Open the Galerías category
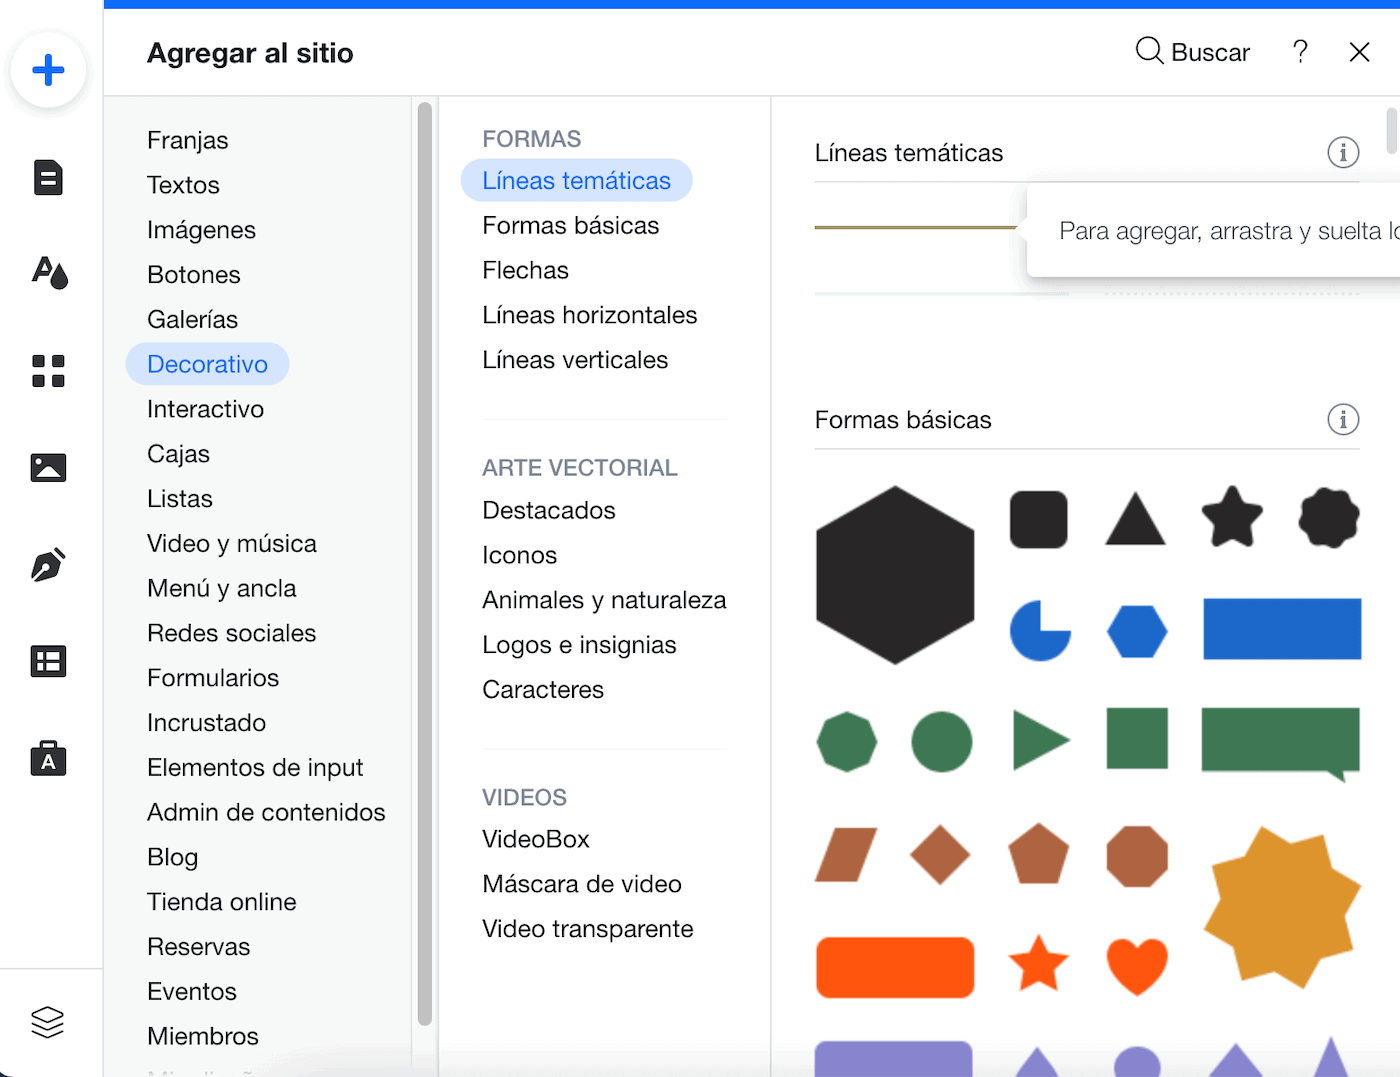The width and height of the screenshot is (1400, 1077). click(192, 320)
